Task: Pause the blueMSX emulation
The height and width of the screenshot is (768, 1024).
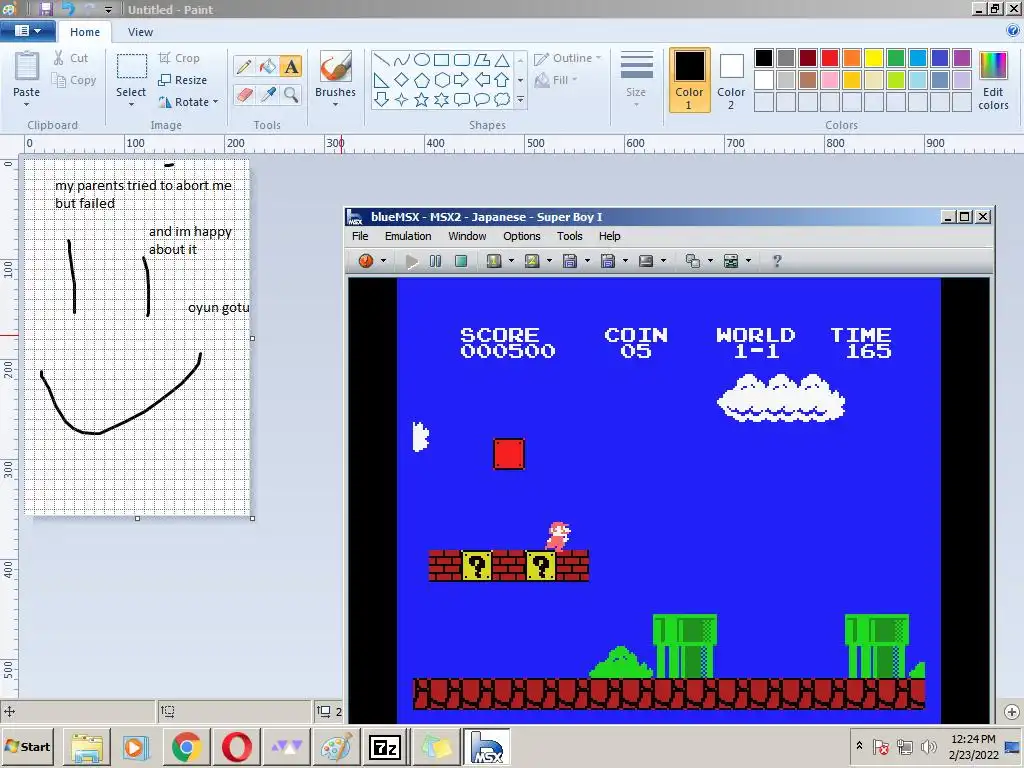Action: tap(436, 261)
